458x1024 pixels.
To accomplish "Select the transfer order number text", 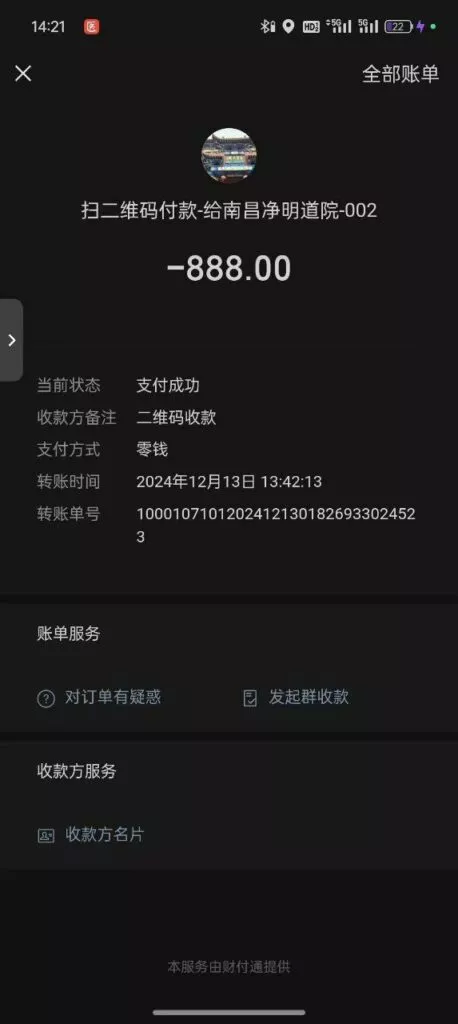I will click(x=276, y=525).
